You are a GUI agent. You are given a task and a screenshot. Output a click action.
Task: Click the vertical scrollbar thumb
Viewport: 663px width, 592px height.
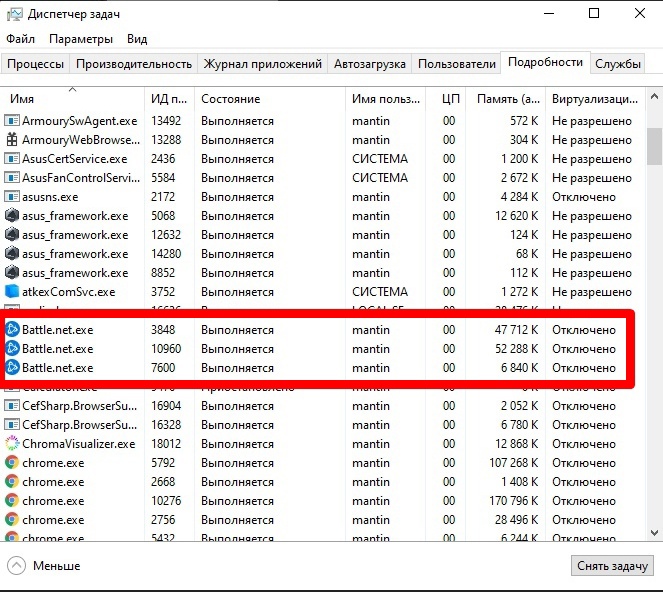point(655,146)
